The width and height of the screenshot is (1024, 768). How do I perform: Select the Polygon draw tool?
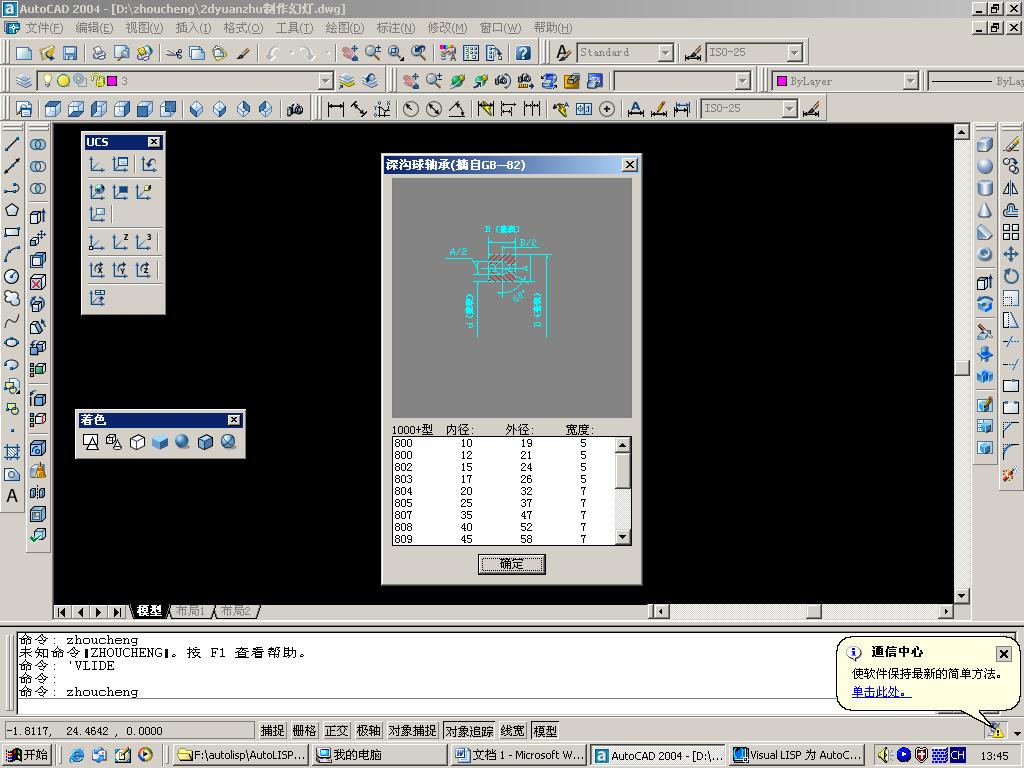[x=12, y=210]
